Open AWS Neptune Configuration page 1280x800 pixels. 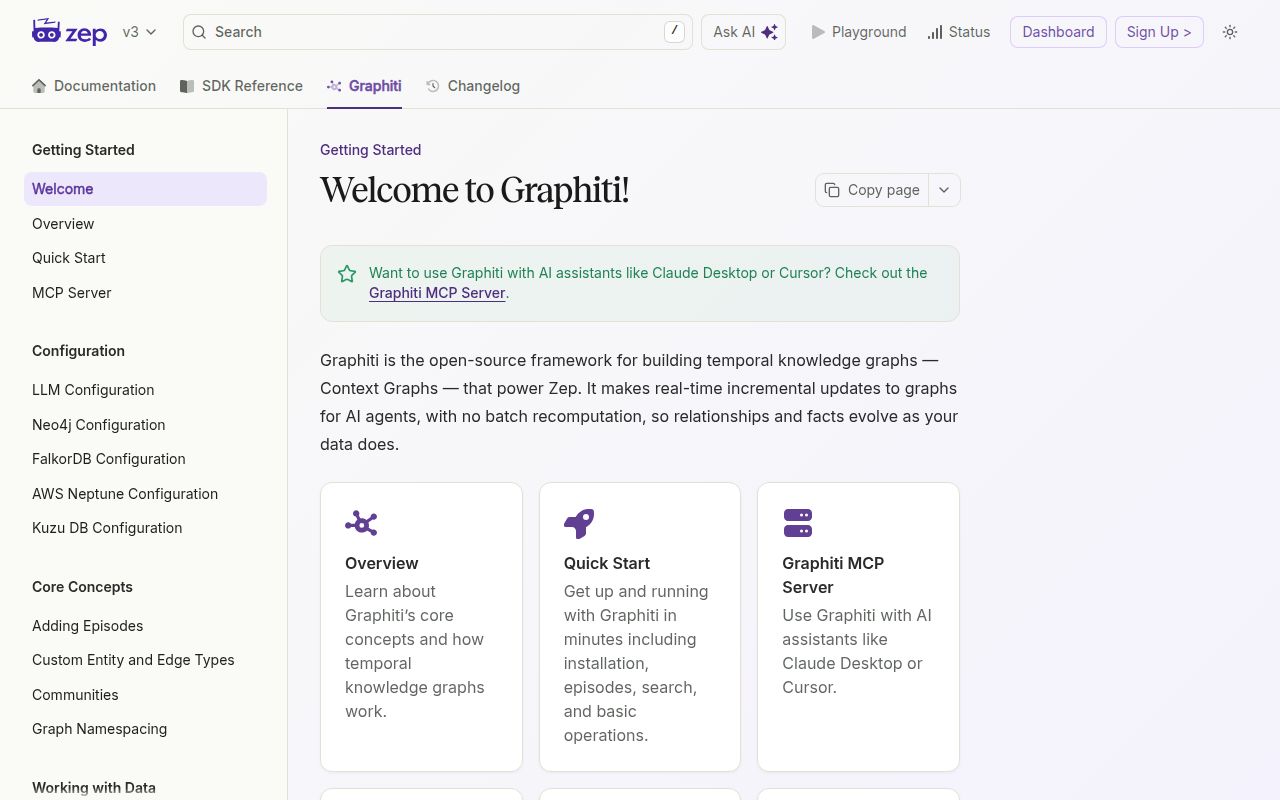click(145, 494)
